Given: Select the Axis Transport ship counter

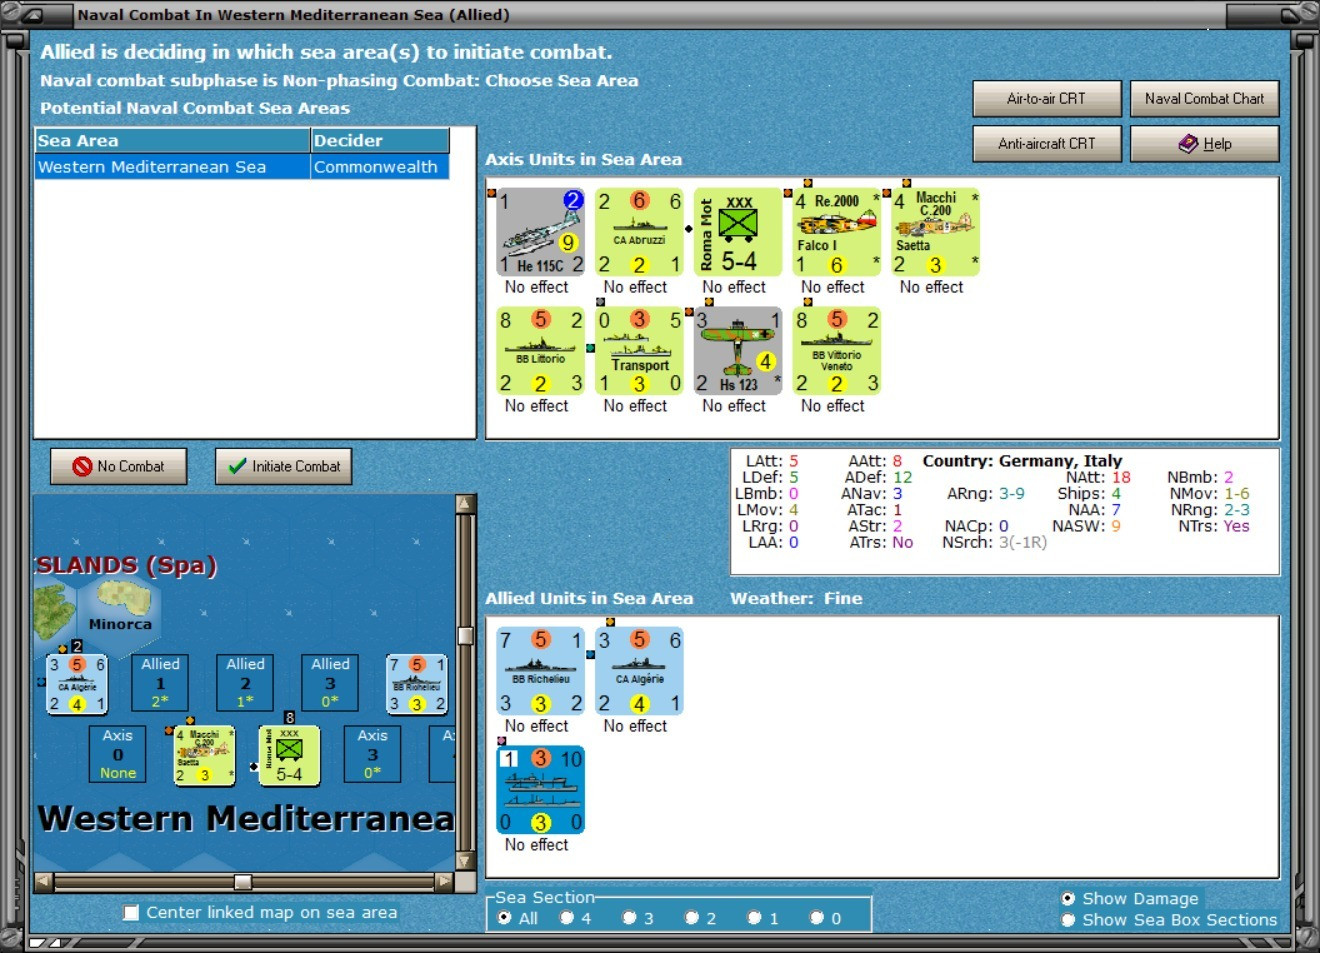Looking at the screenshot, I should pos(640,351).
